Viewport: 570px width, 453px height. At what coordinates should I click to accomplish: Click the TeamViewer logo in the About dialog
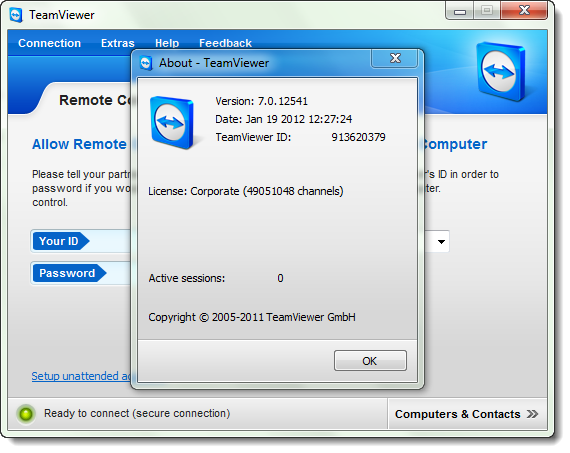(172, 123)
